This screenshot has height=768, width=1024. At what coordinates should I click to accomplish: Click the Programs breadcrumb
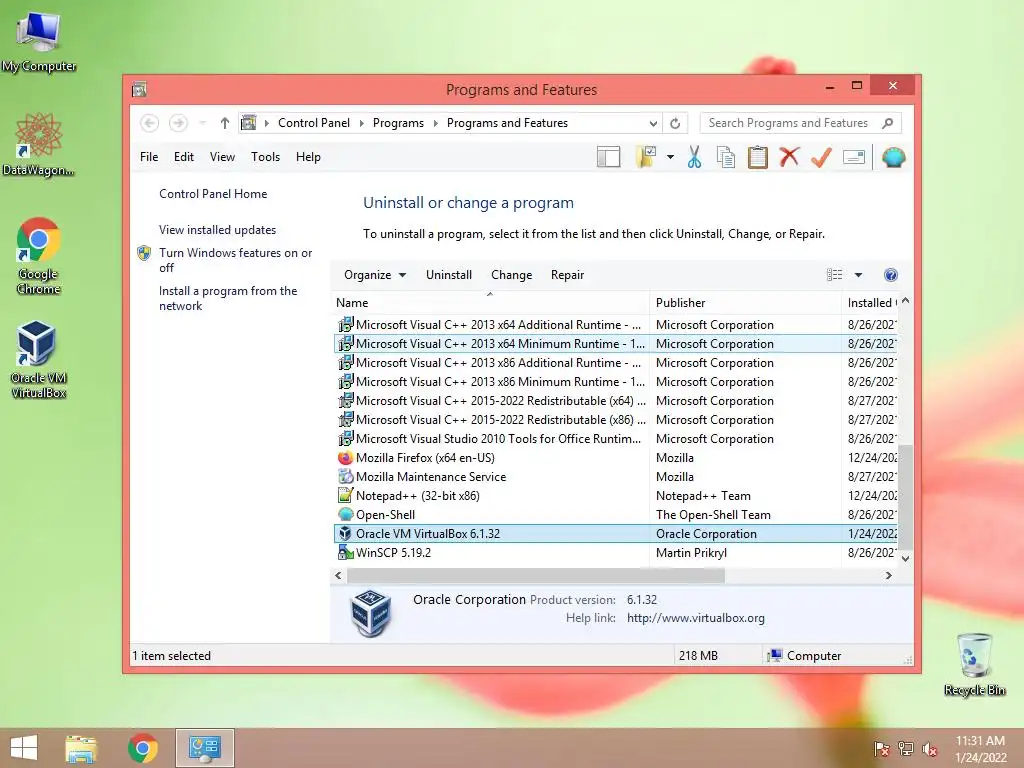(398, 123)
